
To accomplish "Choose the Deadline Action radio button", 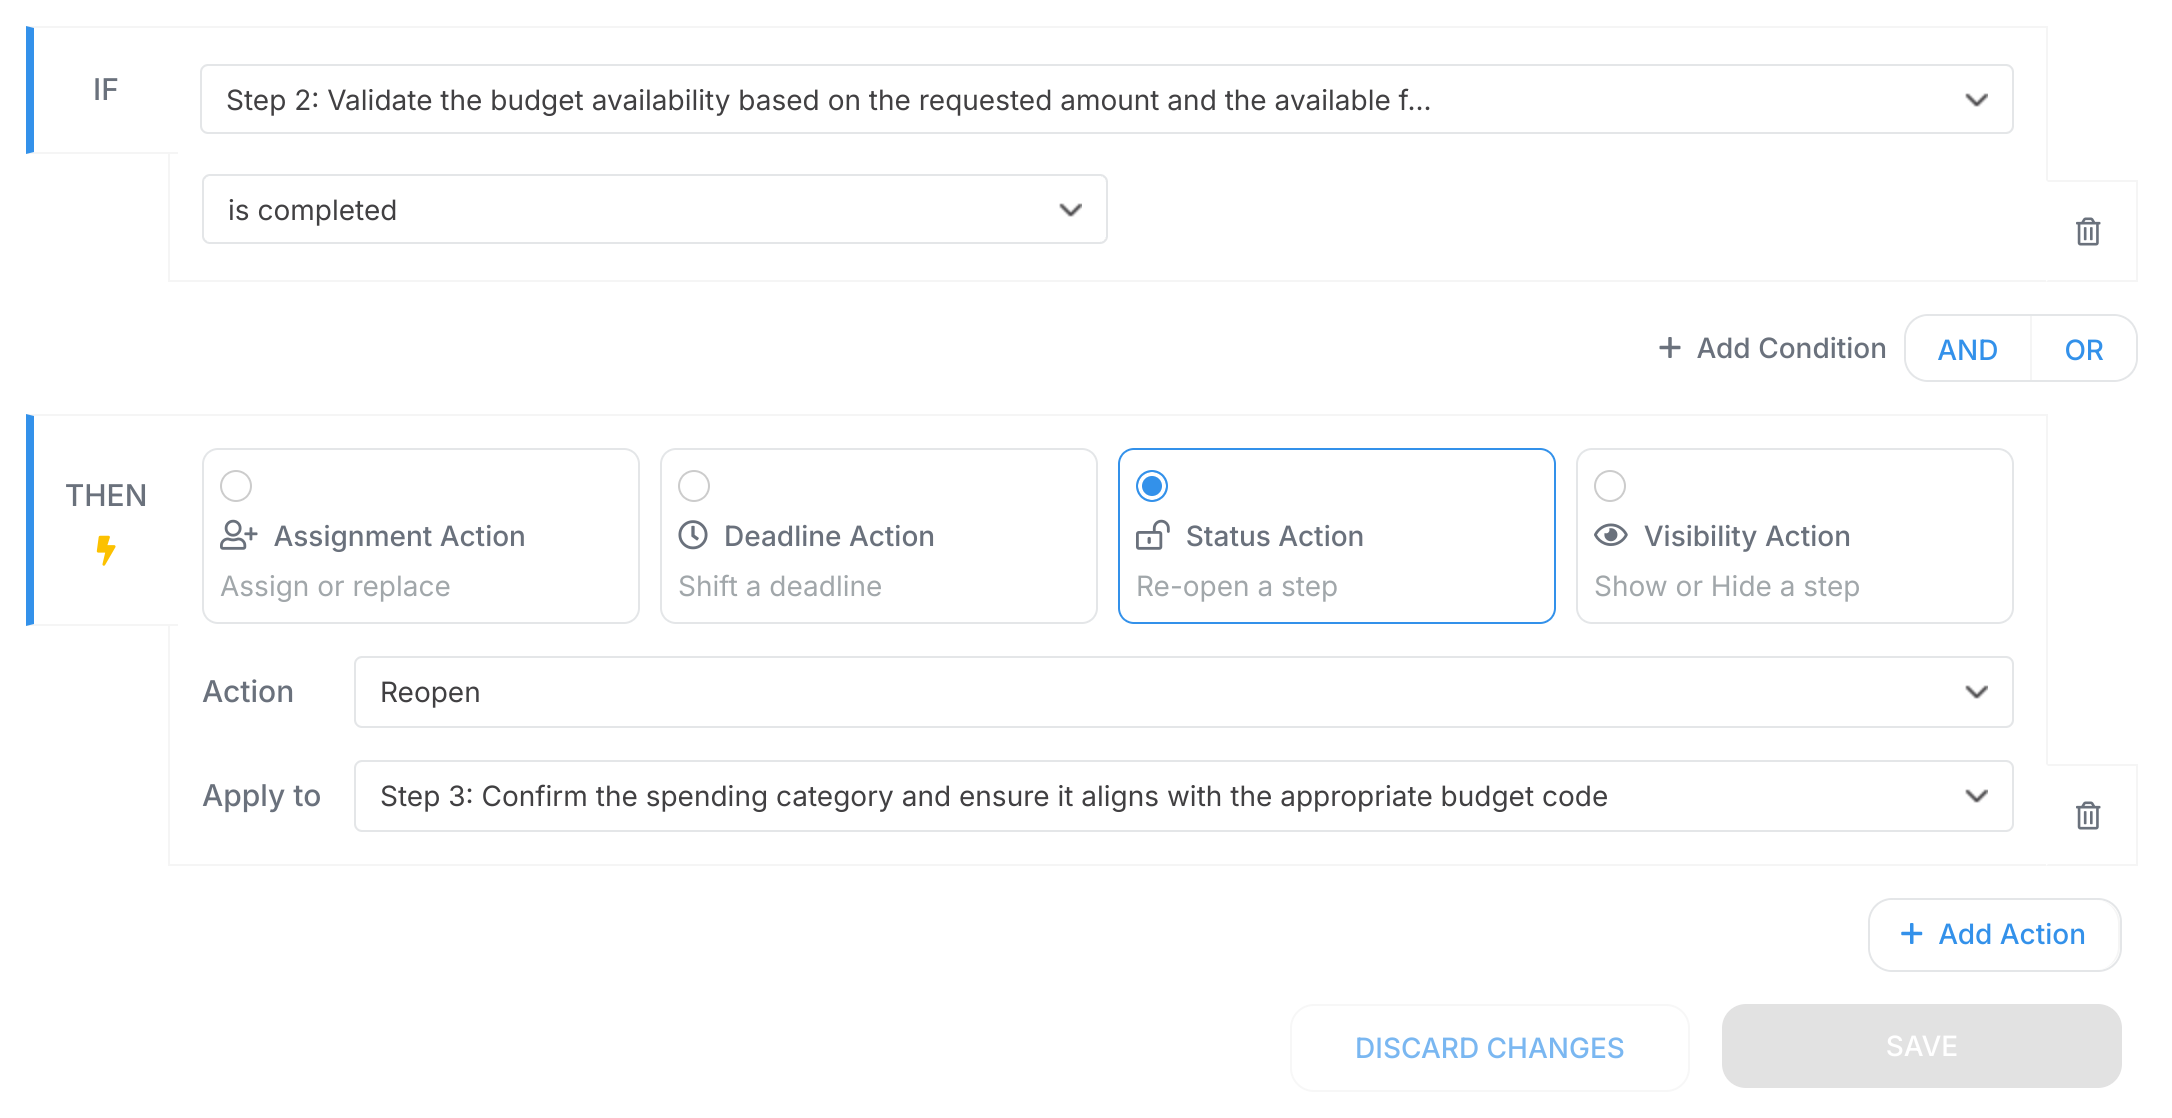I will (693, 486).
